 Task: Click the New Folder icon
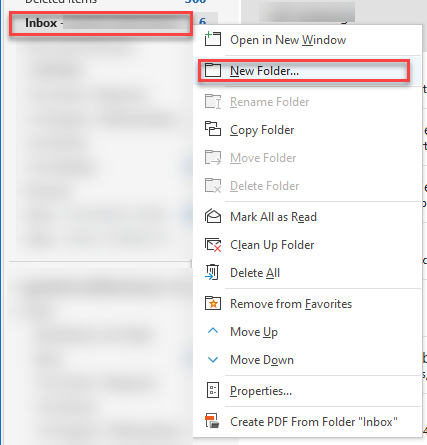coord(213,70)
